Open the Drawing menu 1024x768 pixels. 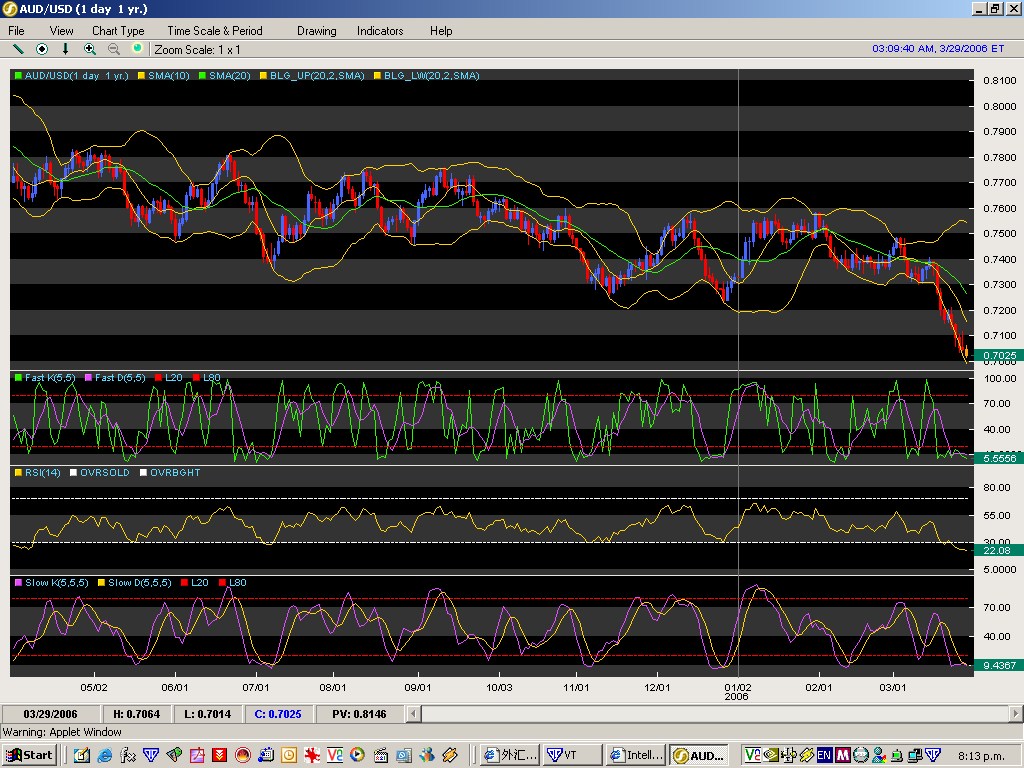pyautogui.click(x=316, y=31)
